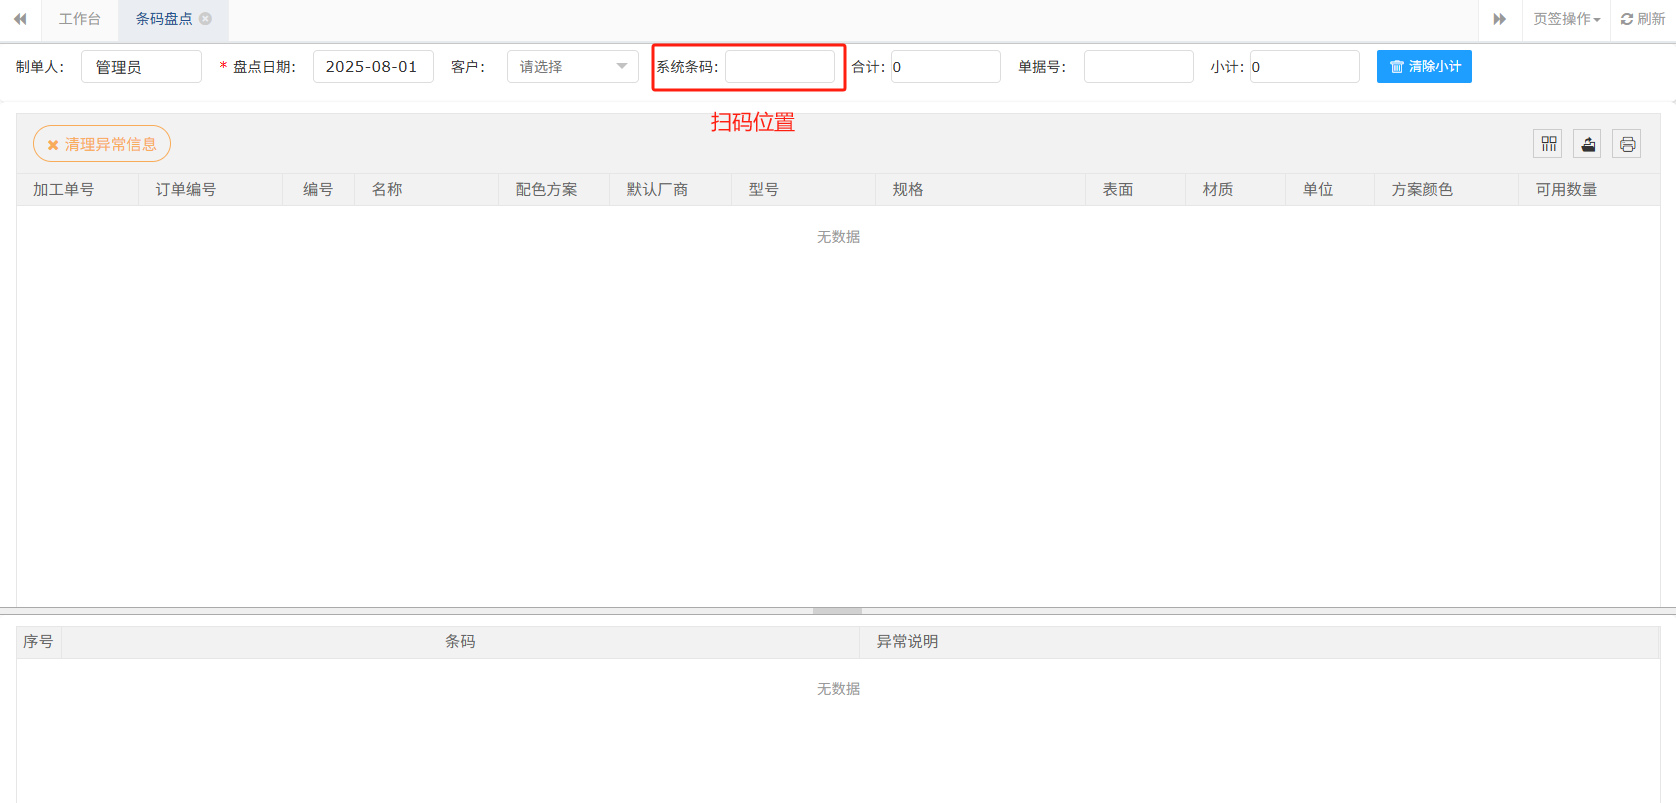
Task: Click the 订单编号 column header
Action: tap(186, 190)
